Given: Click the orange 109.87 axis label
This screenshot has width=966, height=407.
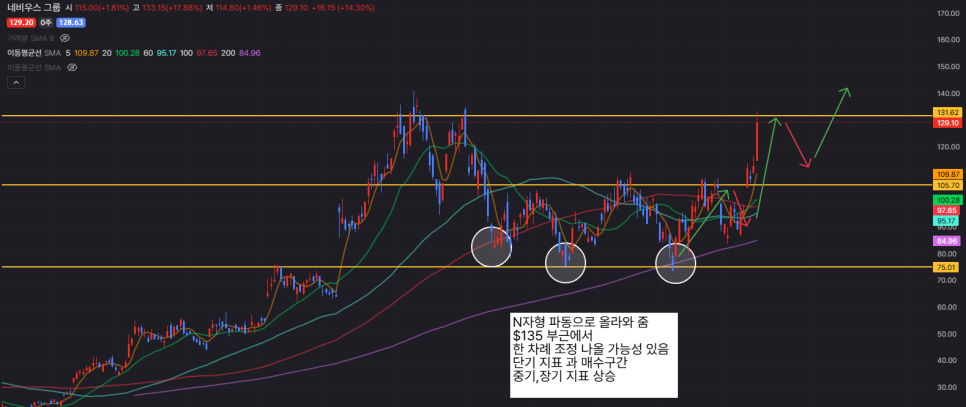Looking at the screenshot, I should [x=948, y=174].
